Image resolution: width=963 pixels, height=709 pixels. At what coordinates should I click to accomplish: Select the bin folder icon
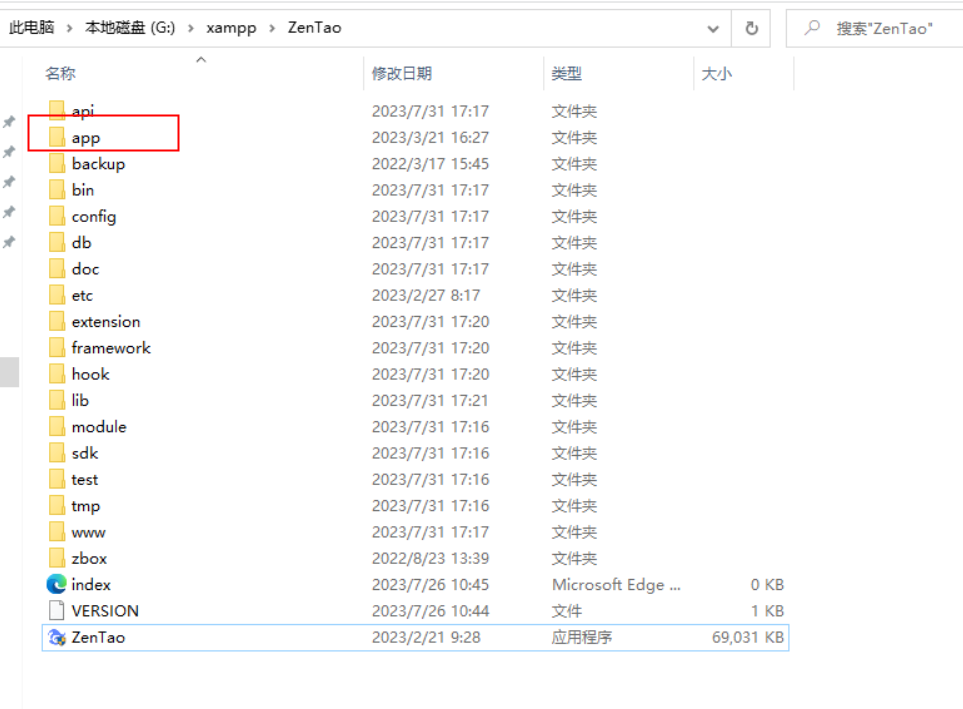click(57, 190)
